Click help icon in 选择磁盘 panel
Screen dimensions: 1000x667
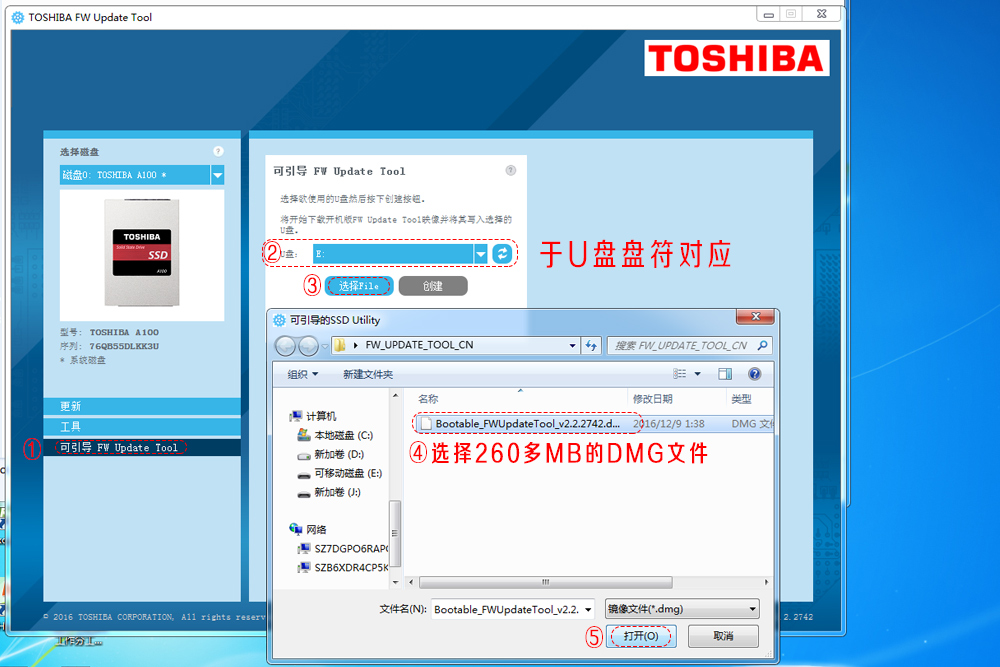218,151
